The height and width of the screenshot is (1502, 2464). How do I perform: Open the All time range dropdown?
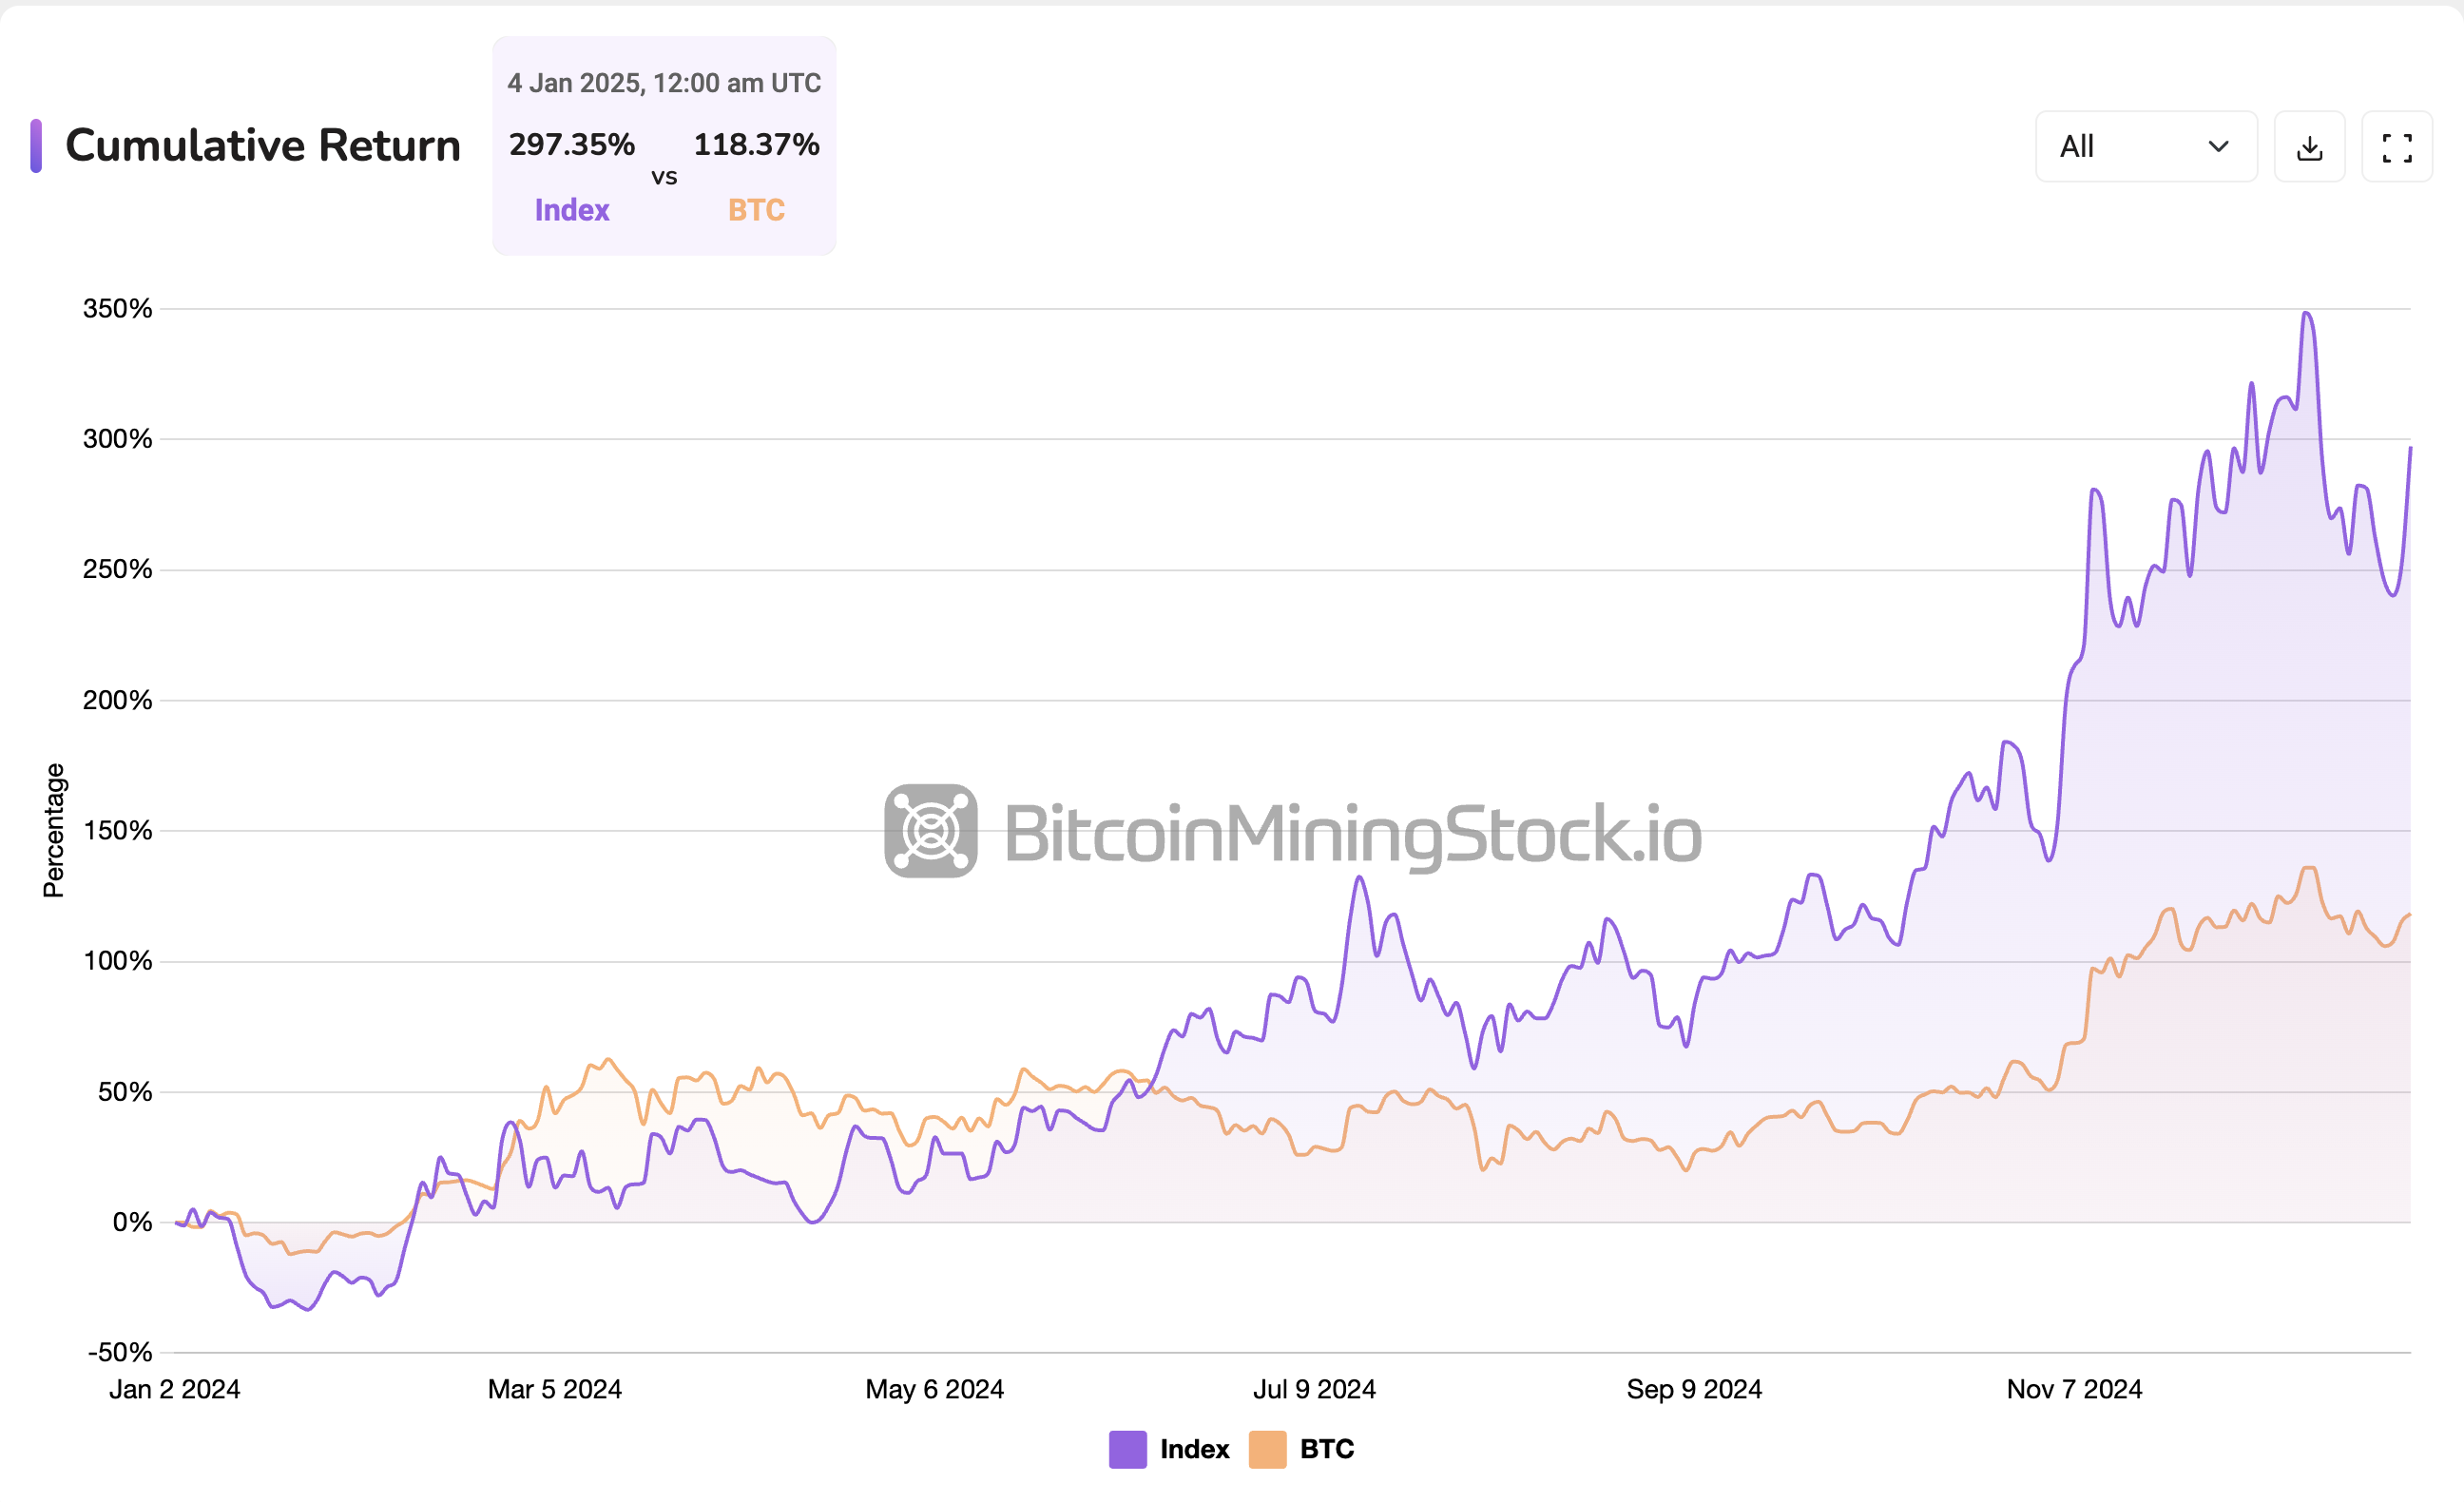2145,147
